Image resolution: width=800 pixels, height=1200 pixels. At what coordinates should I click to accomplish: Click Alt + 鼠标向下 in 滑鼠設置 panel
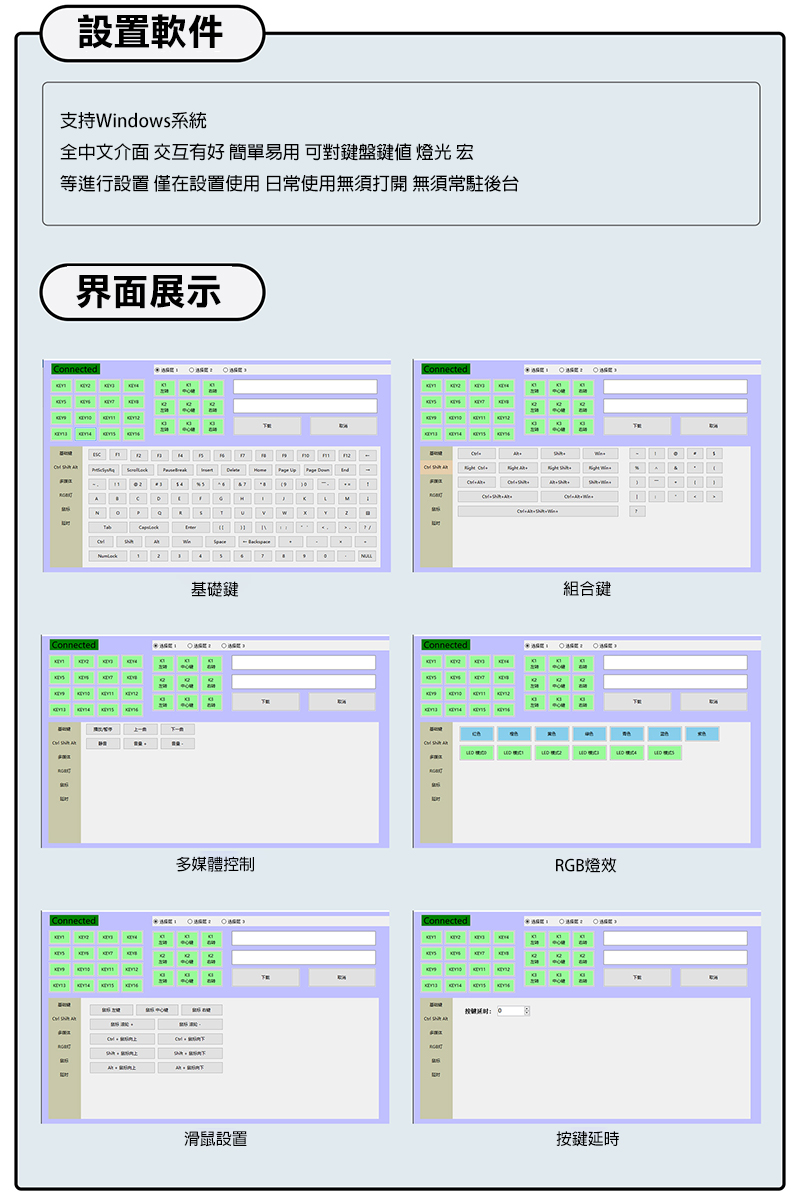click(x=190, y=1068)
